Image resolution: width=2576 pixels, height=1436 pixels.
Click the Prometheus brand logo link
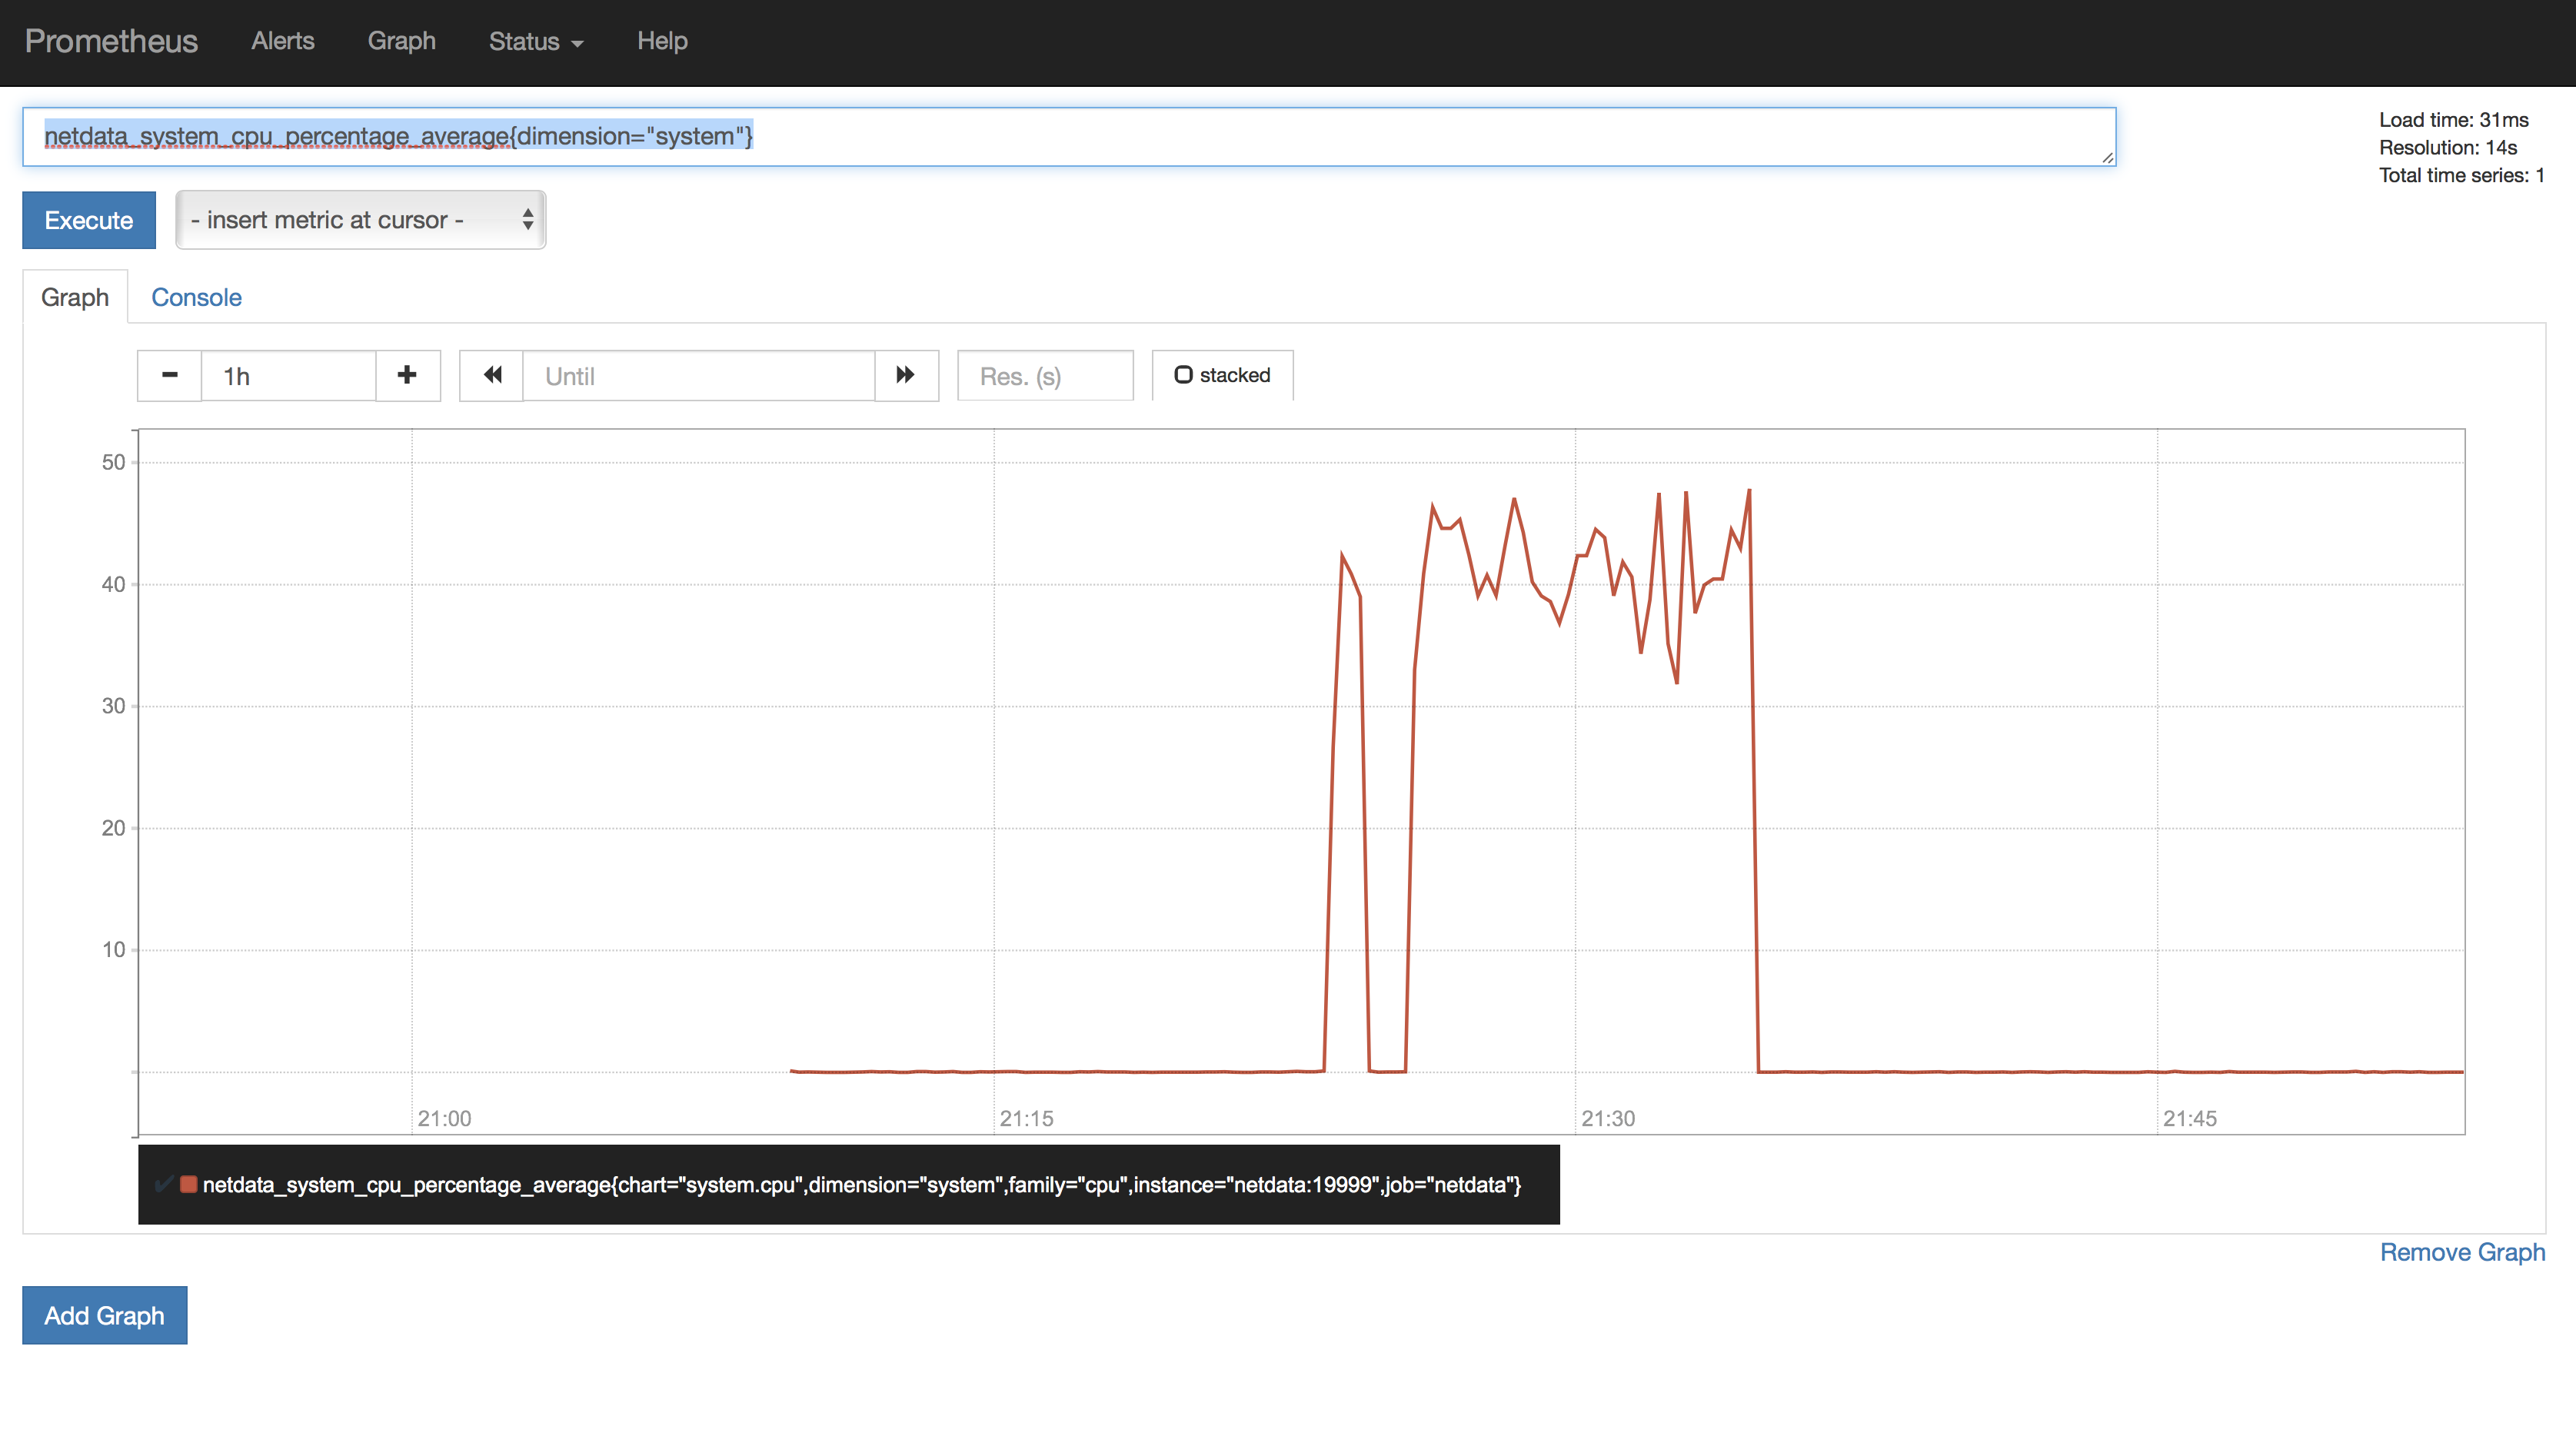[x=111, y=41]
